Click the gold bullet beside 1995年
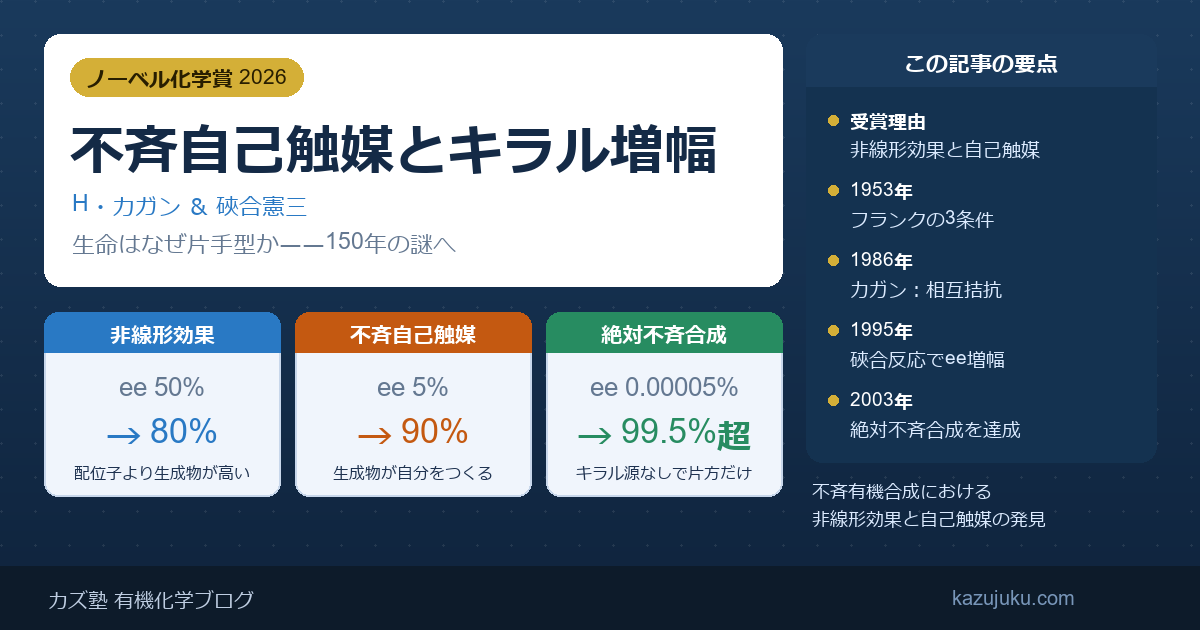1200x630 pixels. click(x=833, y=330)
